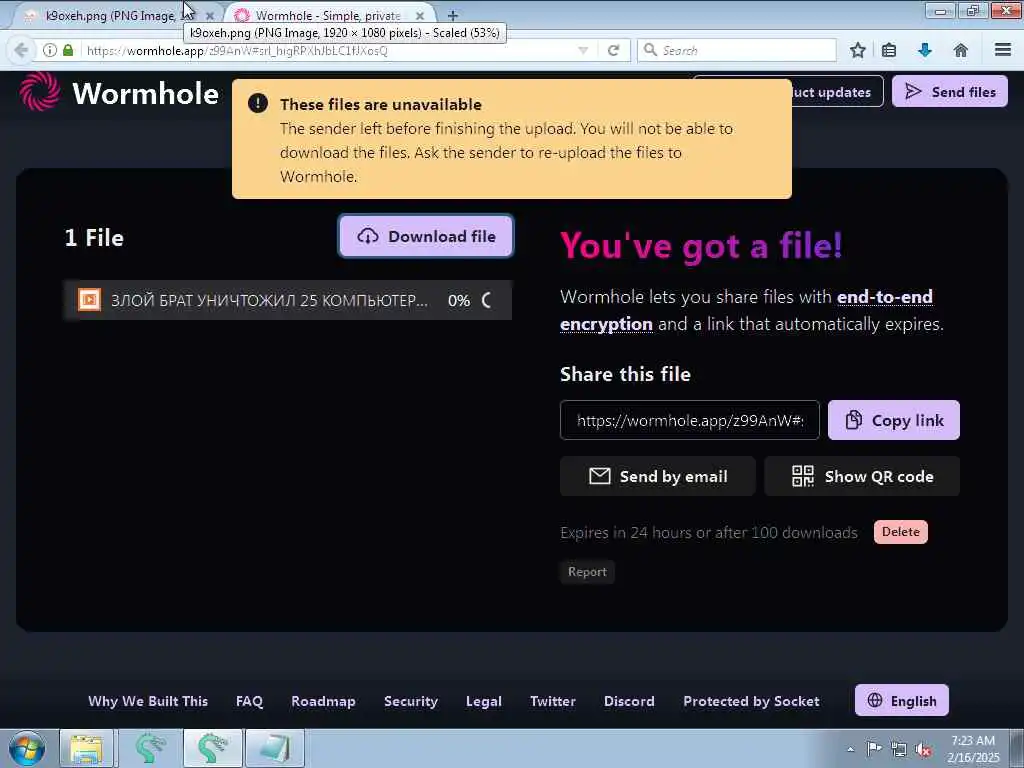The image size is (1024, 768).
Task: Click the warning icon in the alert
Action: (x=258, y=103)
